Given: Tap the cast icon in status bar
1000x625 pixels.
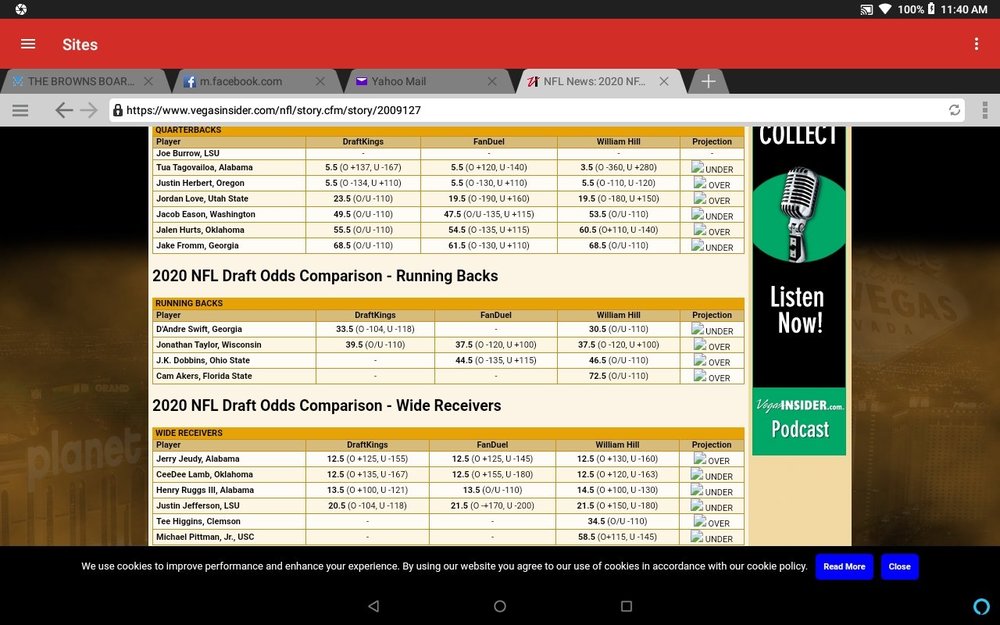Looking at the screenshot, I should tap(866, 10).
